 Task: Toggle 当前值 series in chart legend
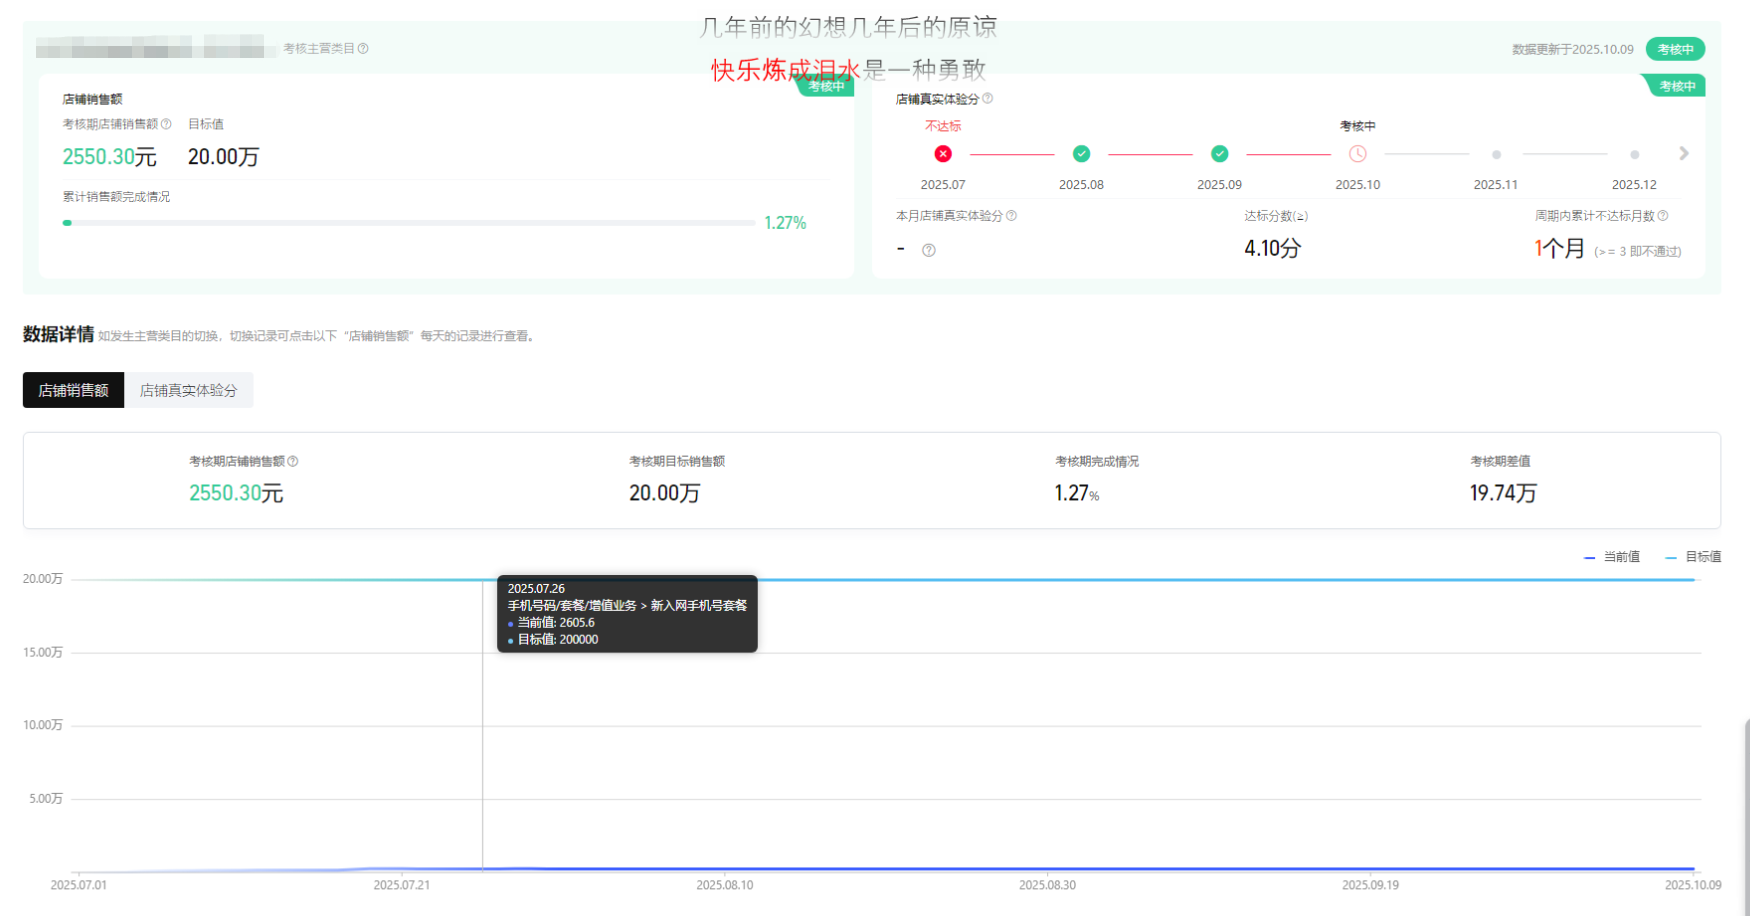click(x=1612, y=557)
